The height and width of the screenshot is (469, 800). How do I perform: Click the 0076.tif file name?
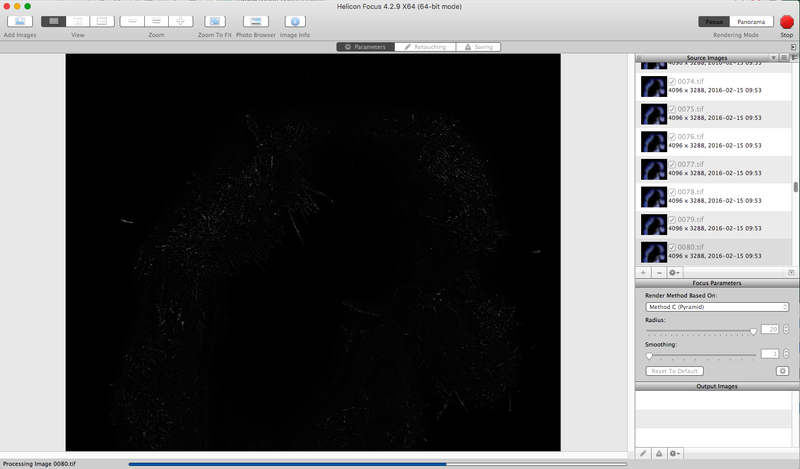click(x=690, y=137)
